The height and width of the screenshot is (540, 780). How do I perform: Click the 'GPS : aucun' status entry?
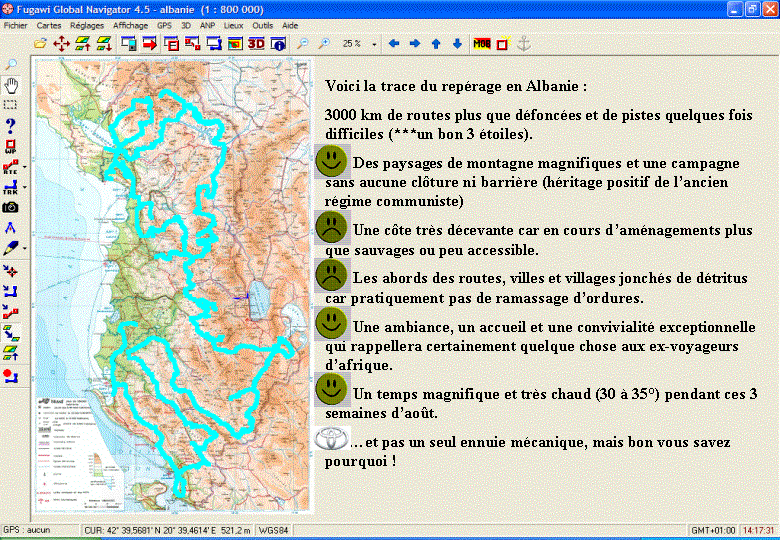[x=27, y=530]
